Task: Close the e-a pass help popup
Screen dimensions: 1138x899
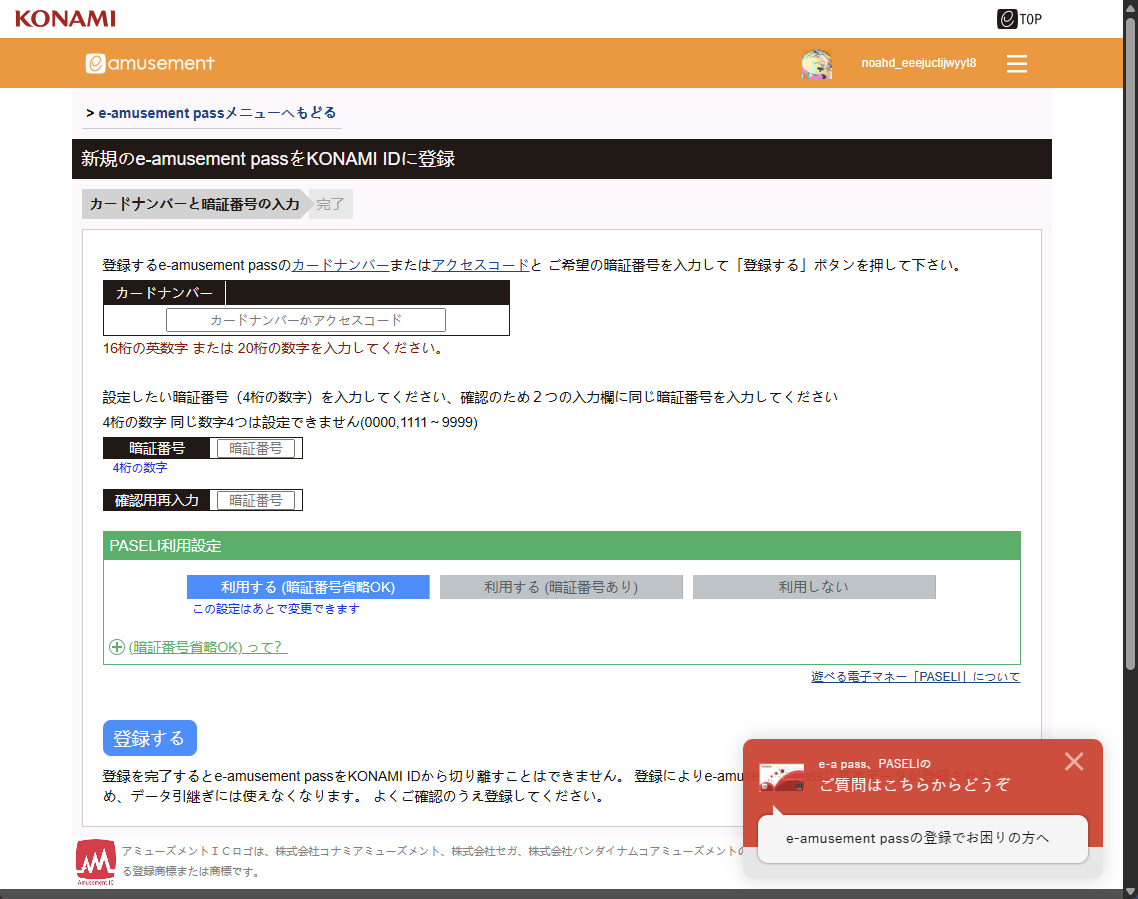Action: [1074, 761]
